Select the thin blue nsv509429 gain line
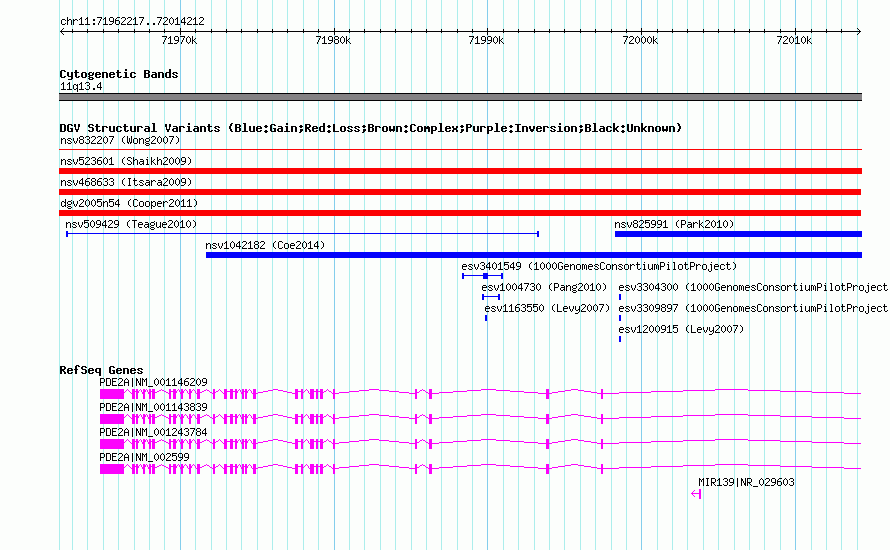890x550 pixels. [x=303, y=234]
